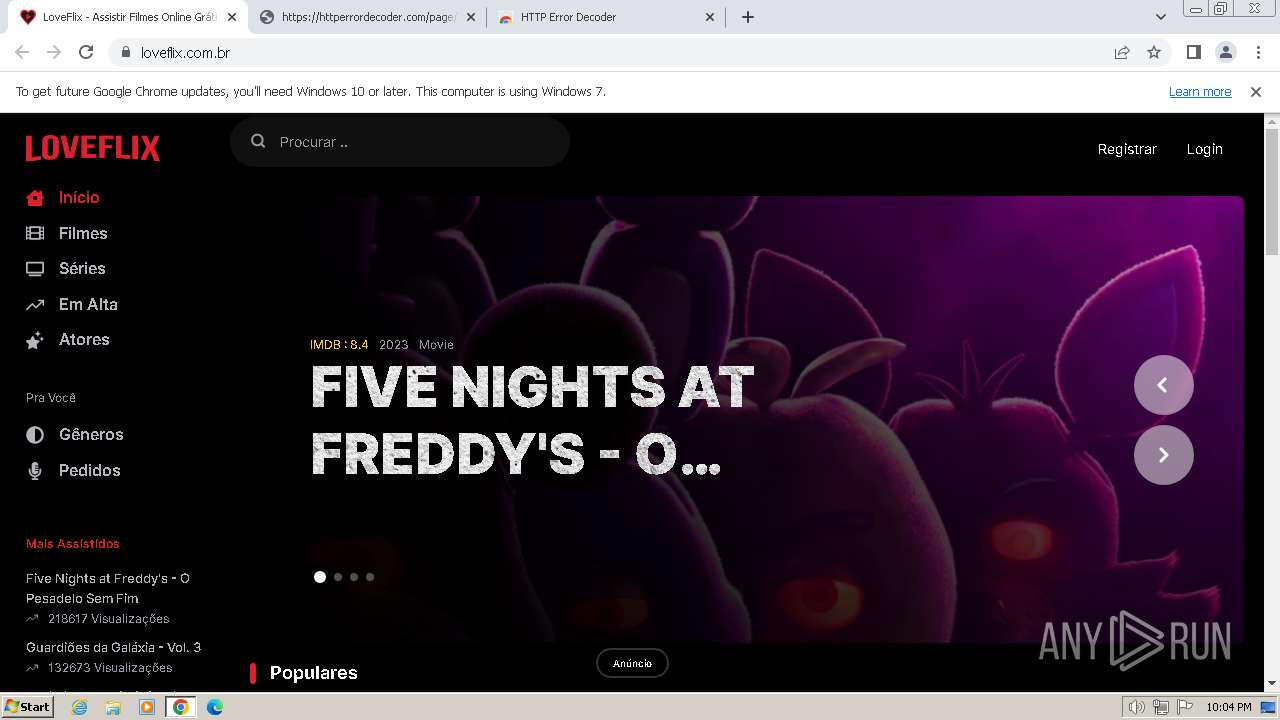Screen dimensions: 1280x720
Task: Open Chrome profile avatar
Action: (x=1226, y=52)
